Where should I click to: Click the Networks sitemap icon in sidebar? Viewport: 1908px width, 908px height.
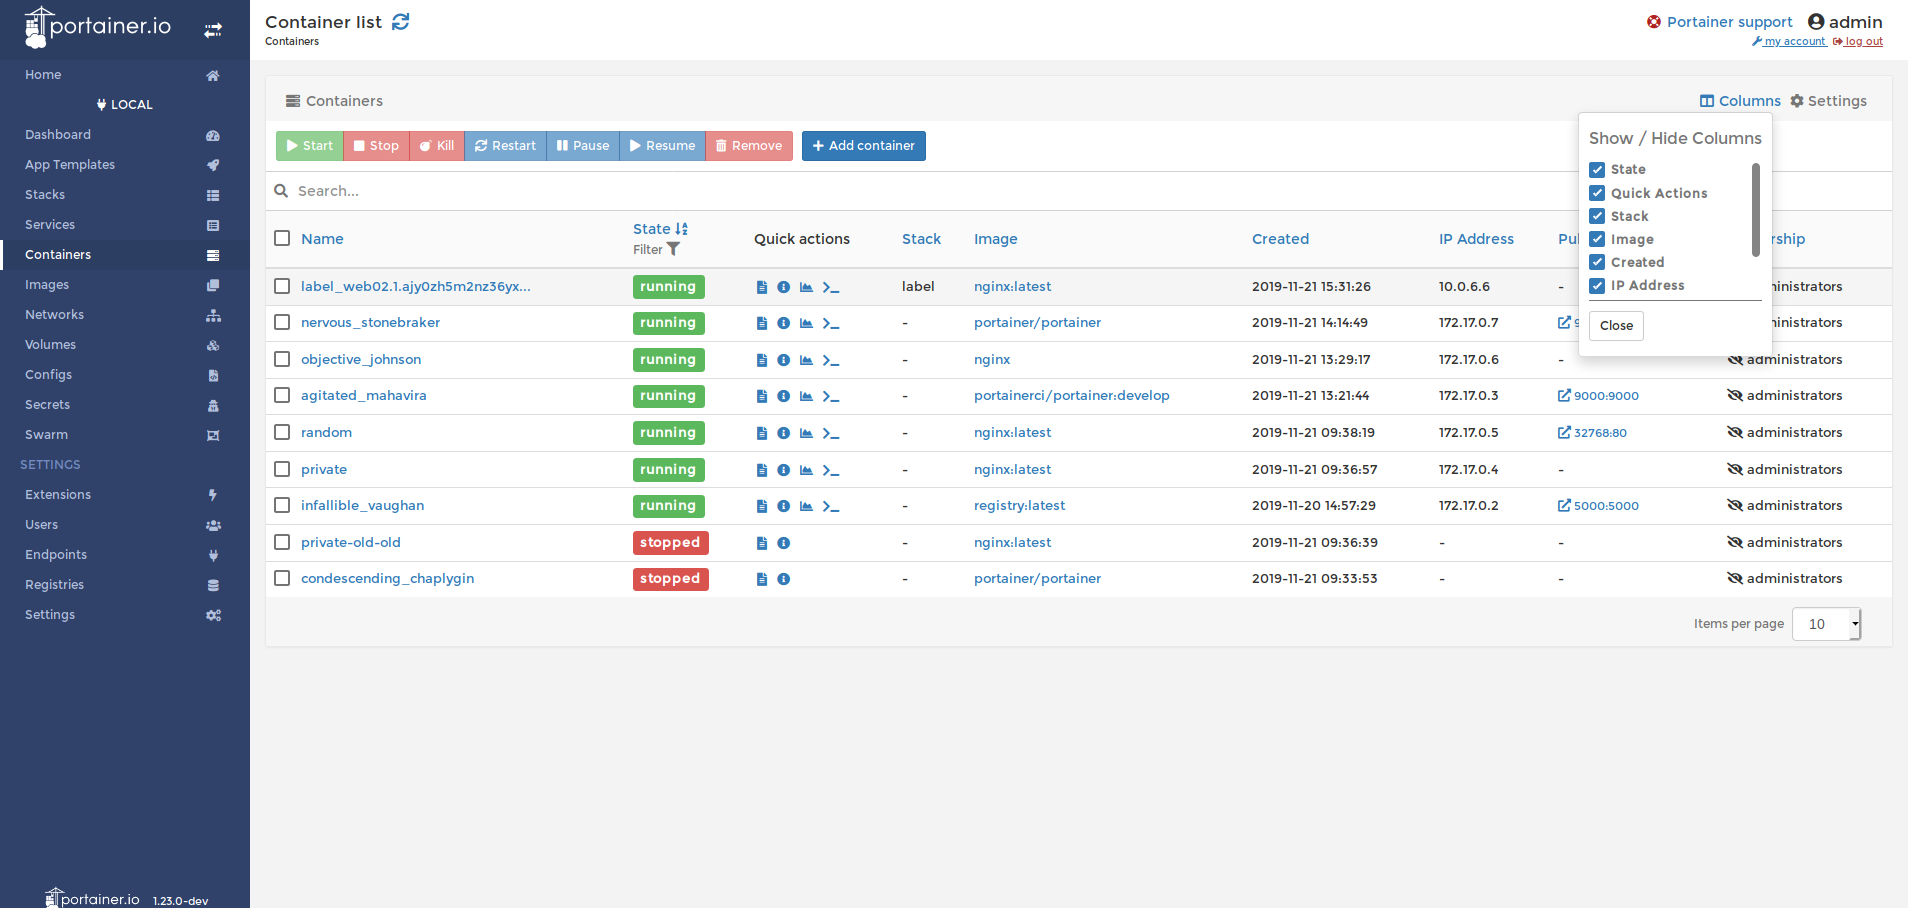pos(213,315)
